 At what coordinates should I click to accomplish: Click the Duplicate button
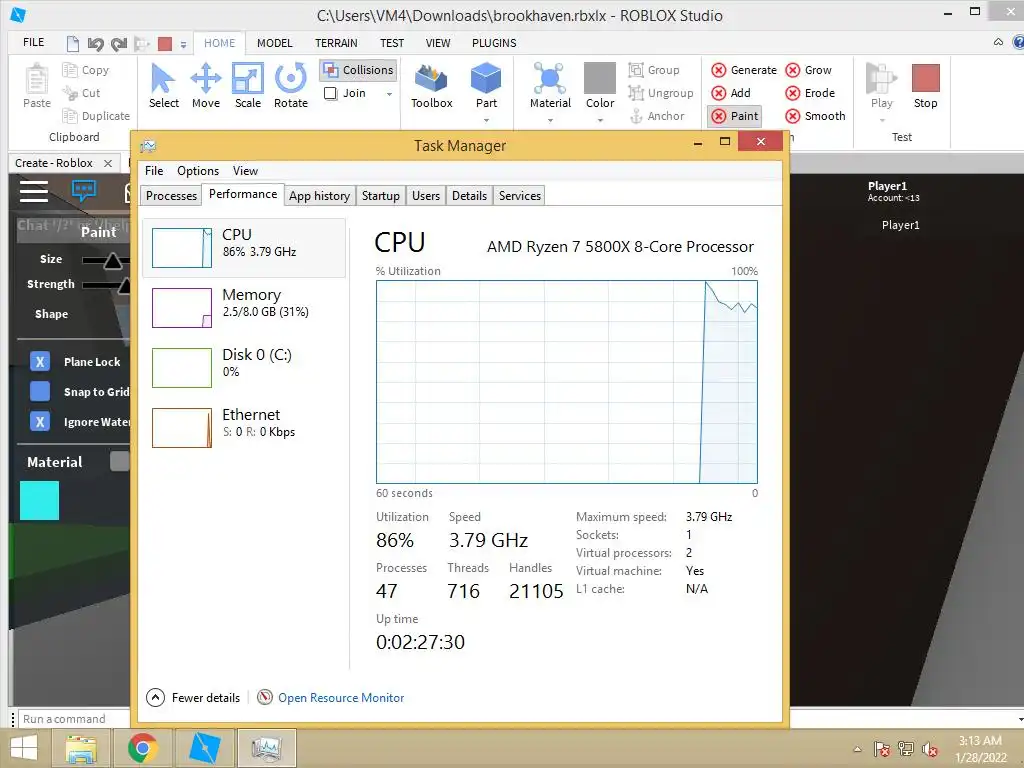coord(96,116)
